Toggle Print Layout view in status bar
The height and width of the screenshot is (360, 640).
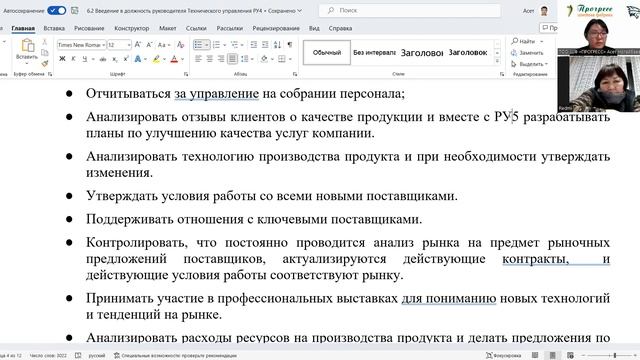coord(553,355)
